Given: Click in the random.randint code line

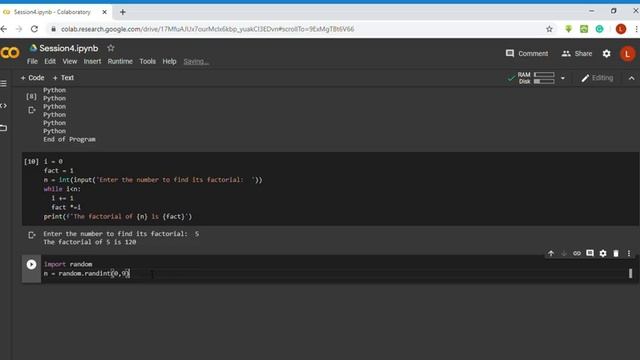Looking at the screenshot, I should pos(87,273).
